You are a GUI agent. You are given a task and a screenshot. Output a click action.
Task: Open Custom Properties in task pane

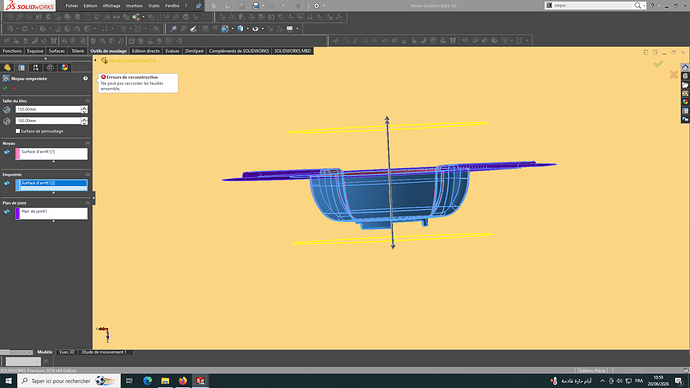click(x=685, y=110)
